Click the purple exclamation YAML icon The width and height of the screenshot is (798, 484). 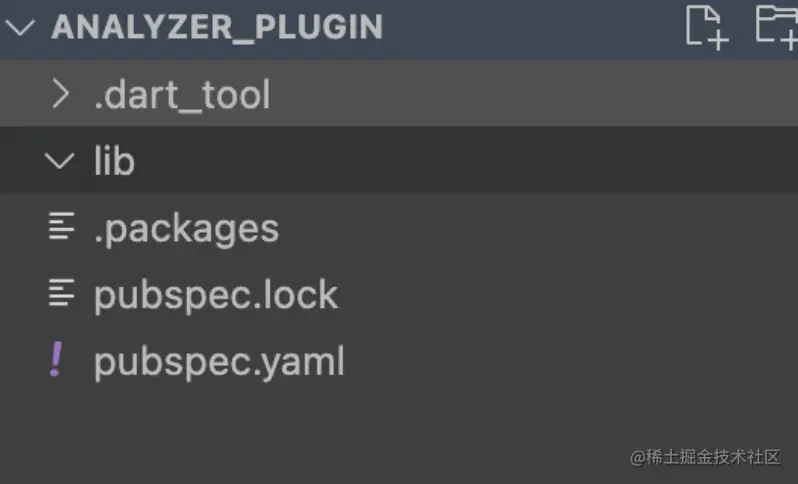(57, 361)
